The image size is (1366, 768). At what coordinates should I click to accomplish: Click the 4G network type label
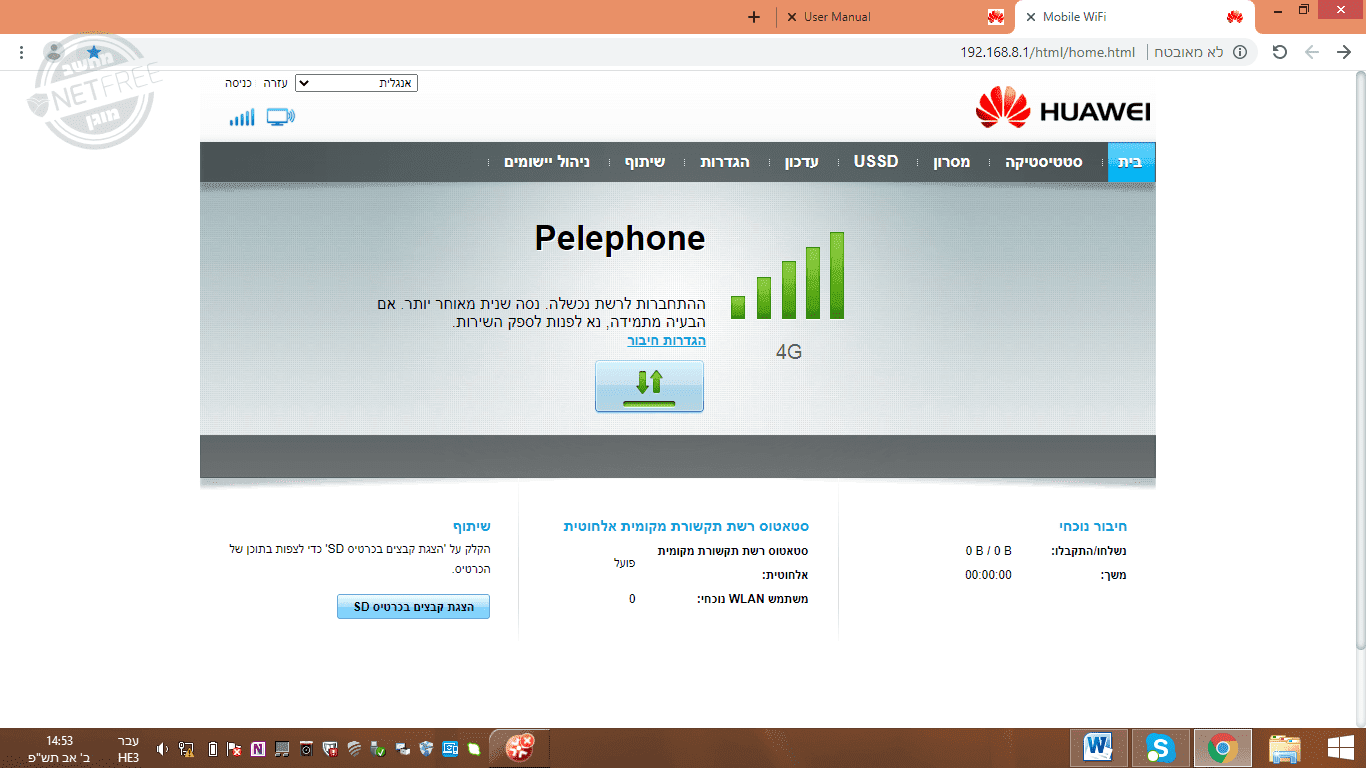(x=789, y=352)
